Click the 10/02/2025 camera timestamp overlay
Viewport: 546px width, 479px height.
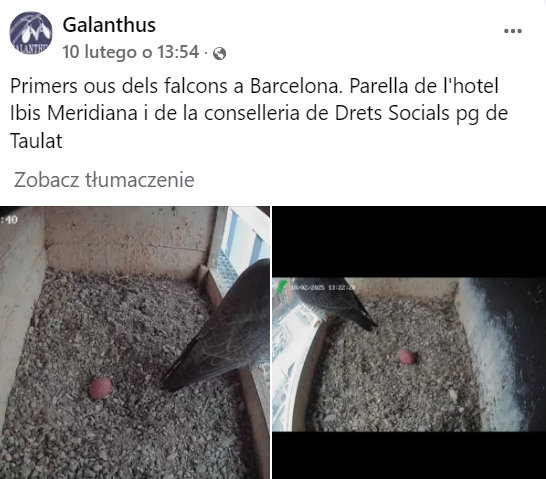click(x=323, y=288)
